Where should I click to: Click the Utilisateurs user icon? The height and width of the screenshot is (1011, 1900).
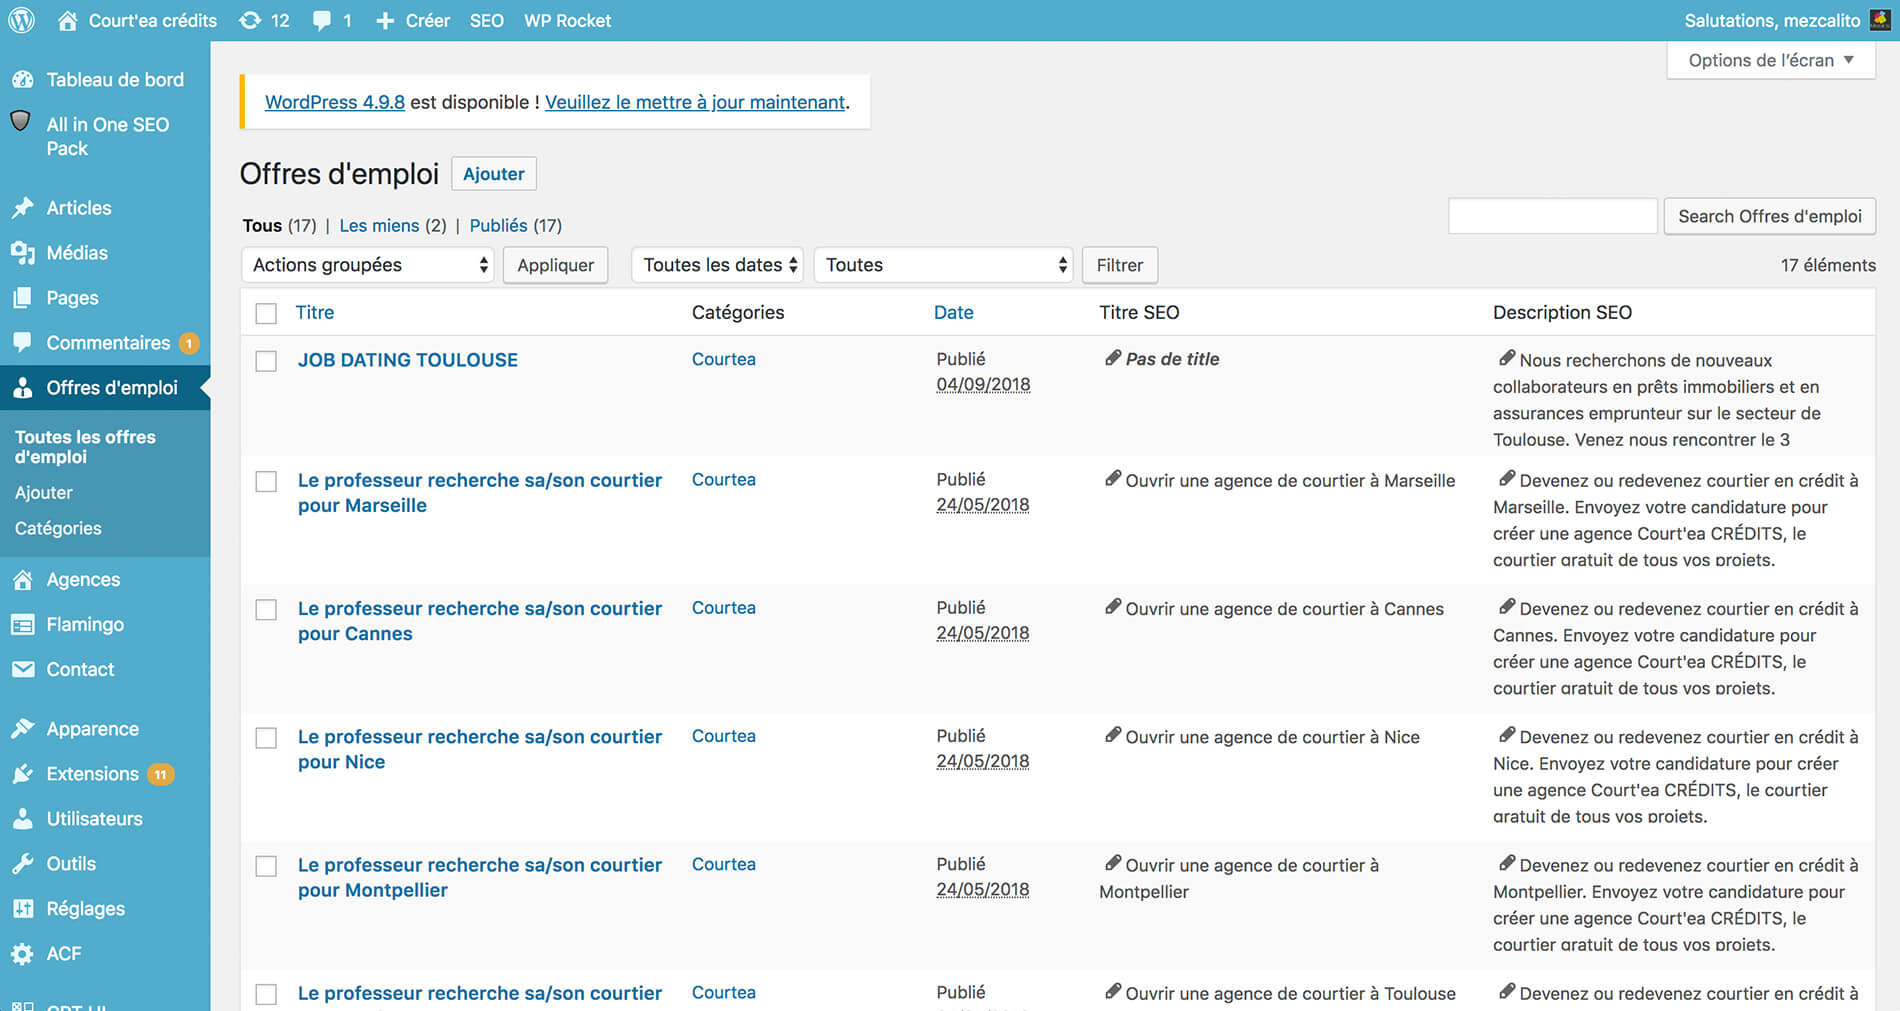22,818
